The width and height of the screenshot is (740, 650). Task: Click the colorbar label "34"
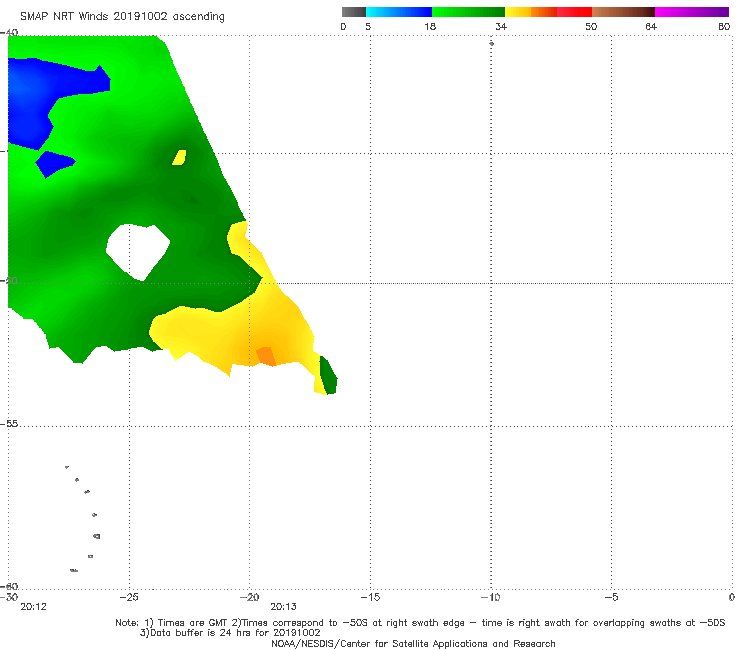[501, 26]
